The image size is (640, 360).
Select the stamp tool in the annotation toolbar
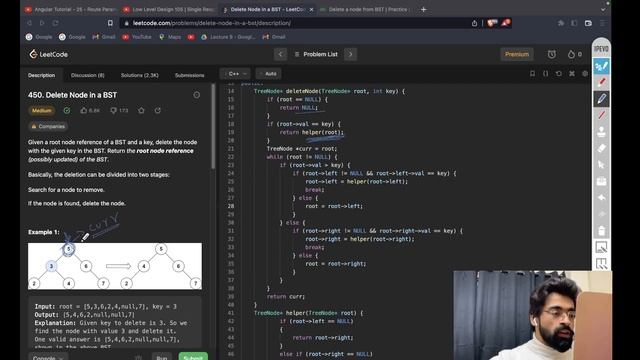pyautogui.click(x=601, y=132)
